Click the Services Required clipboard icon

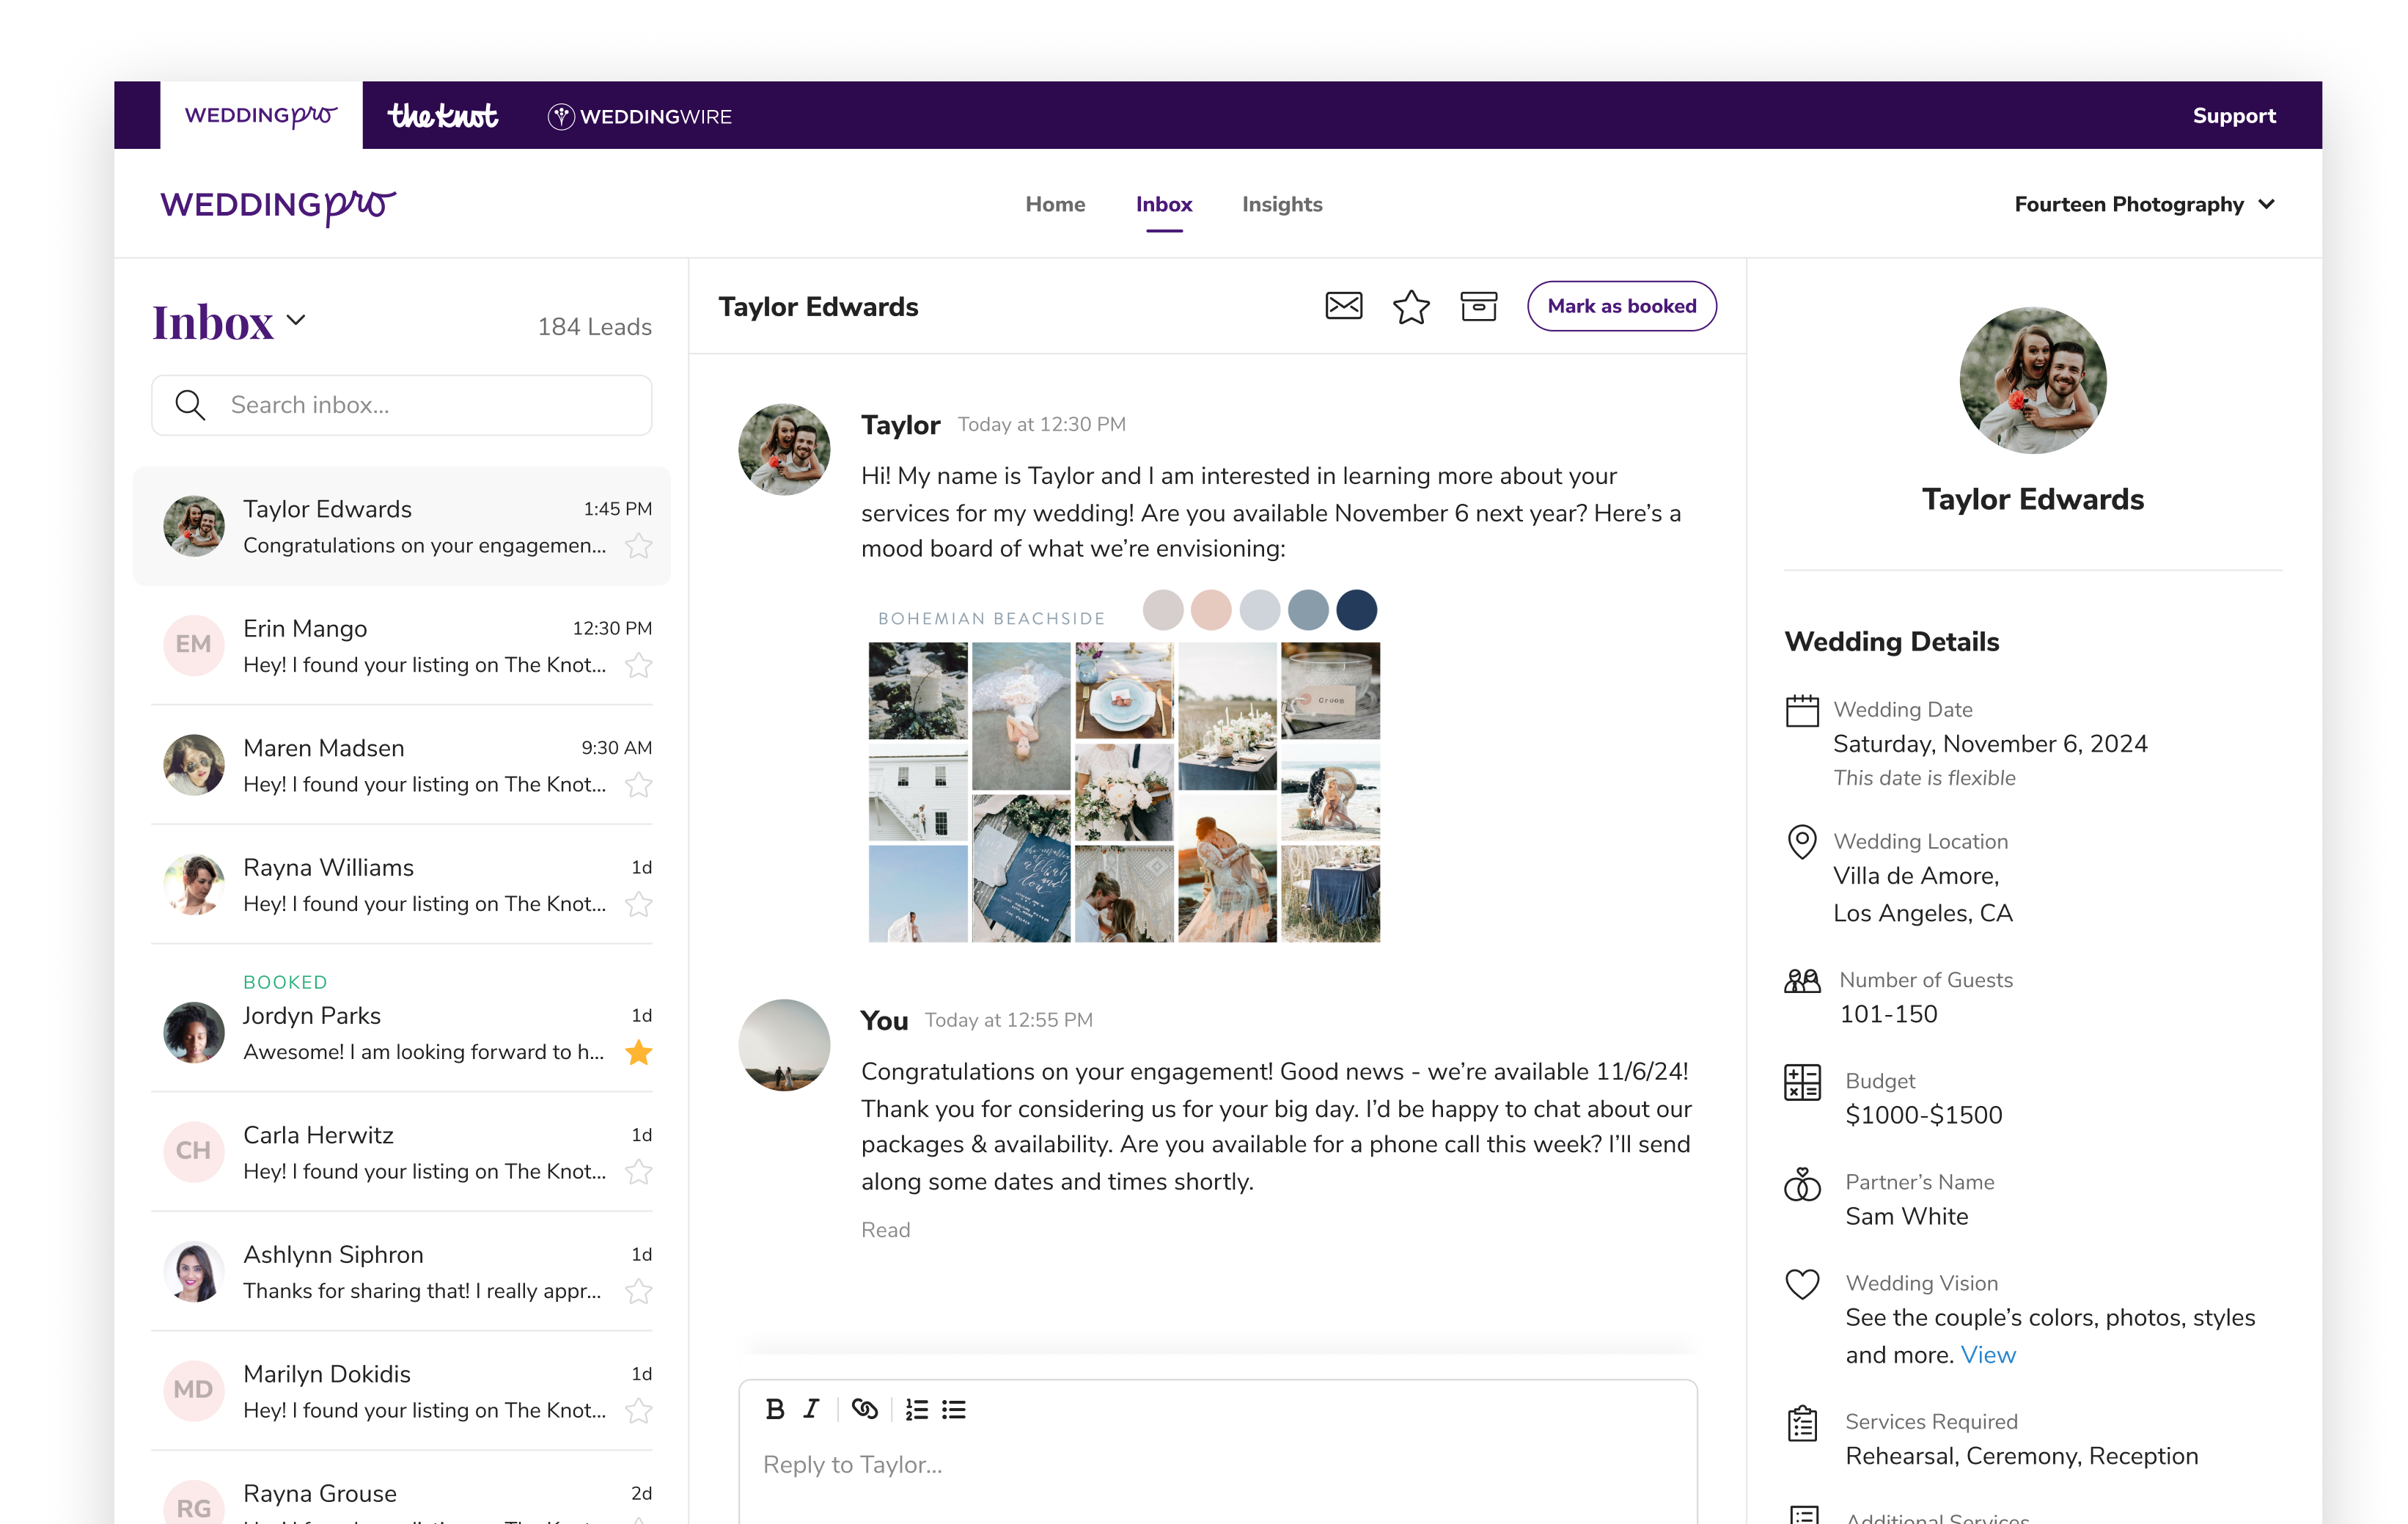(1802, 1423)
